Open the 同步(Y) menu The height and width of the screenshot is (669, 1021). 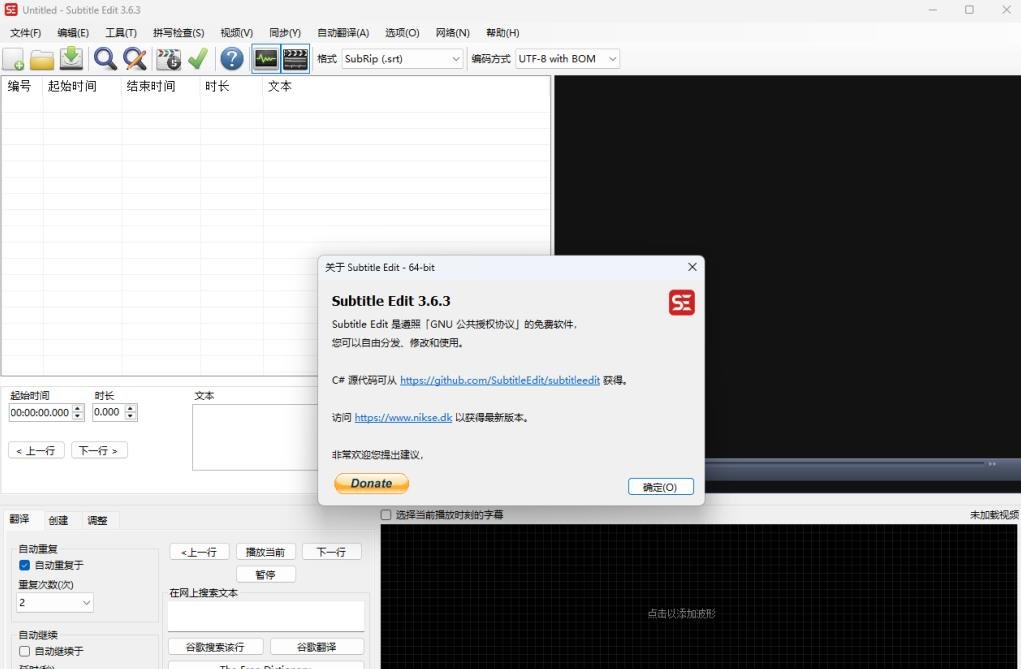click(285, 33)
